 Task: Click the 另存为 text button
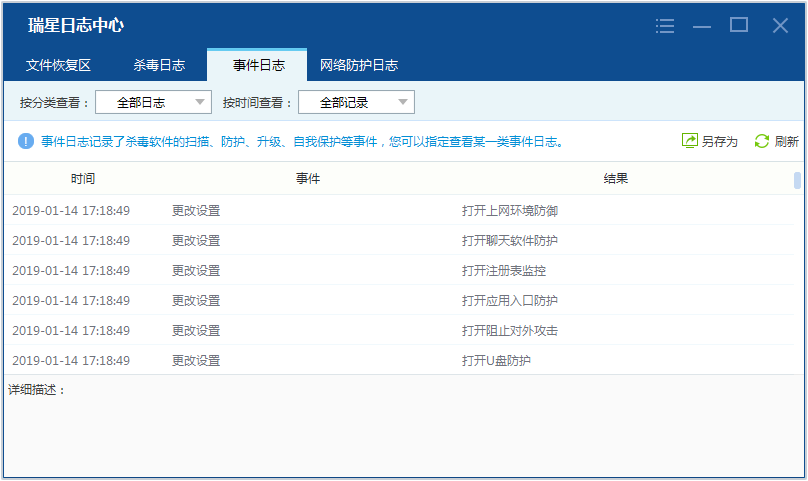719,142
